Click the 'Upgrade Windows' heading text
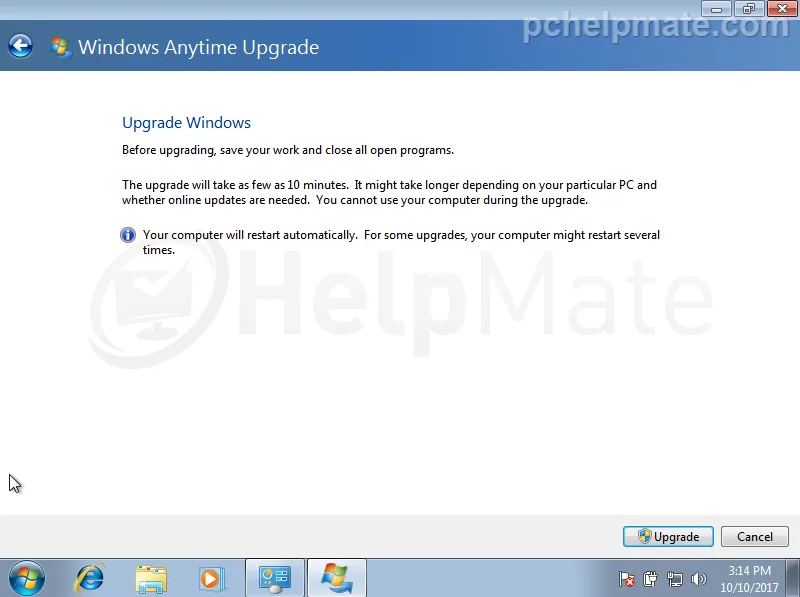 click(x=186, y=123)
